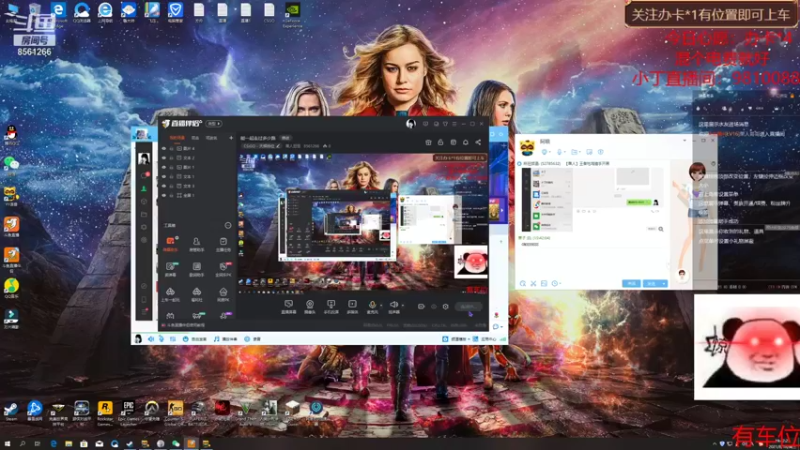The image size is (800, 450).
Task: Open Rockstar Games Launcher shortcut
Action: (x=105, y=412)
